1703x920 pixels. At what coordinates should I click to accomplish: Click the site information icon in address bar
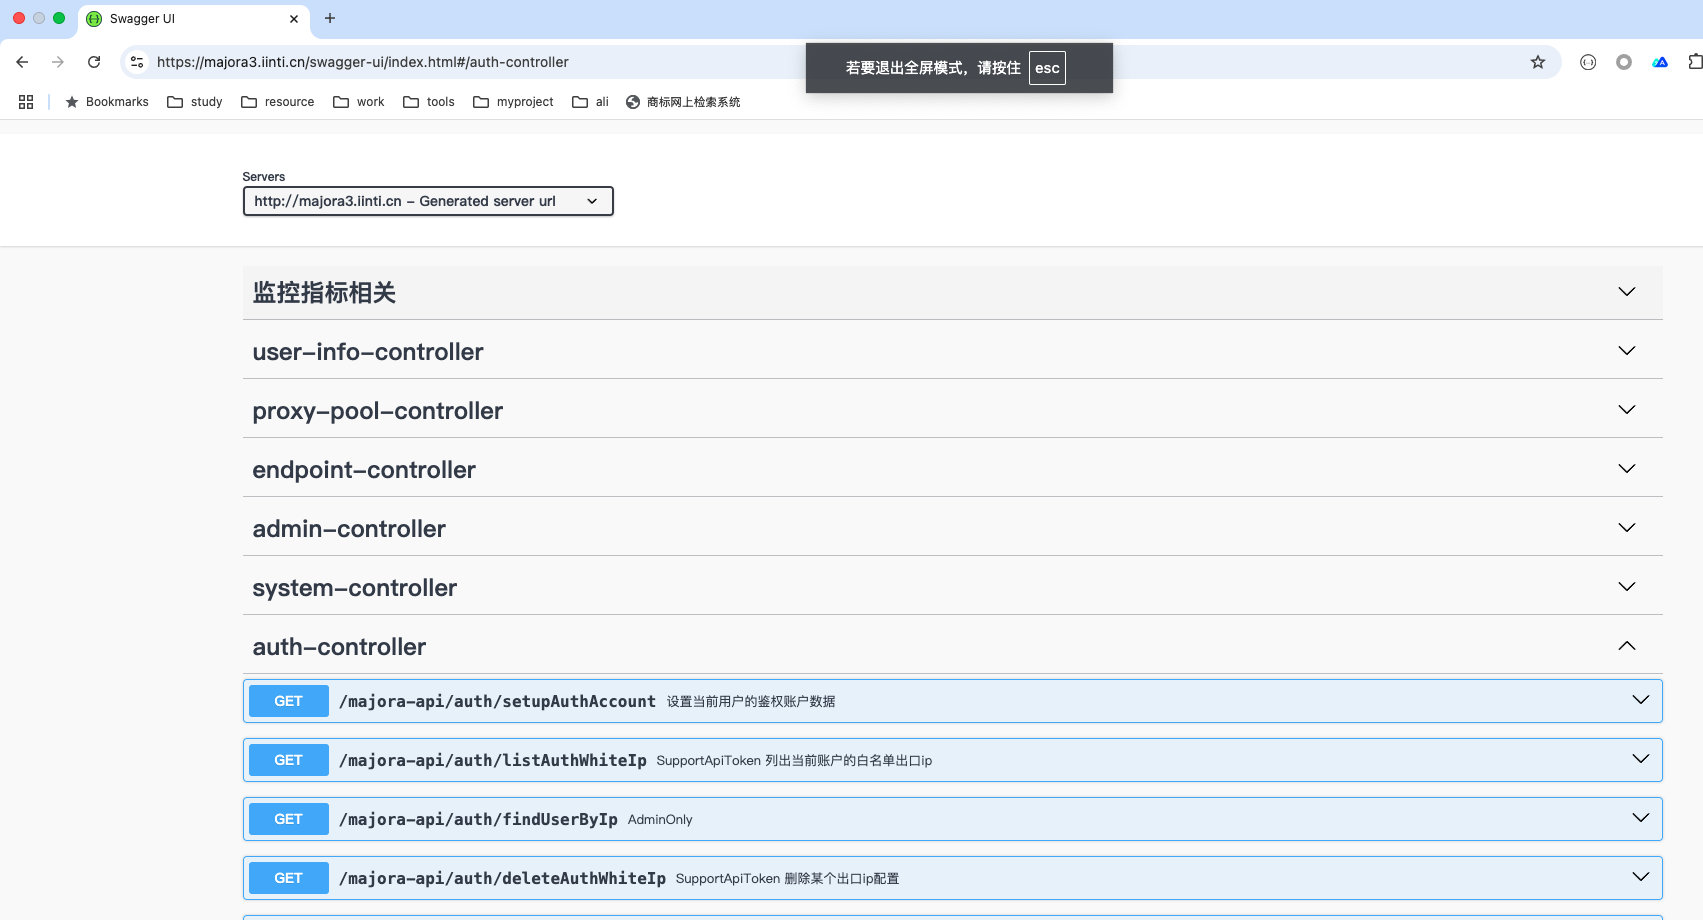tap(137, 62)
